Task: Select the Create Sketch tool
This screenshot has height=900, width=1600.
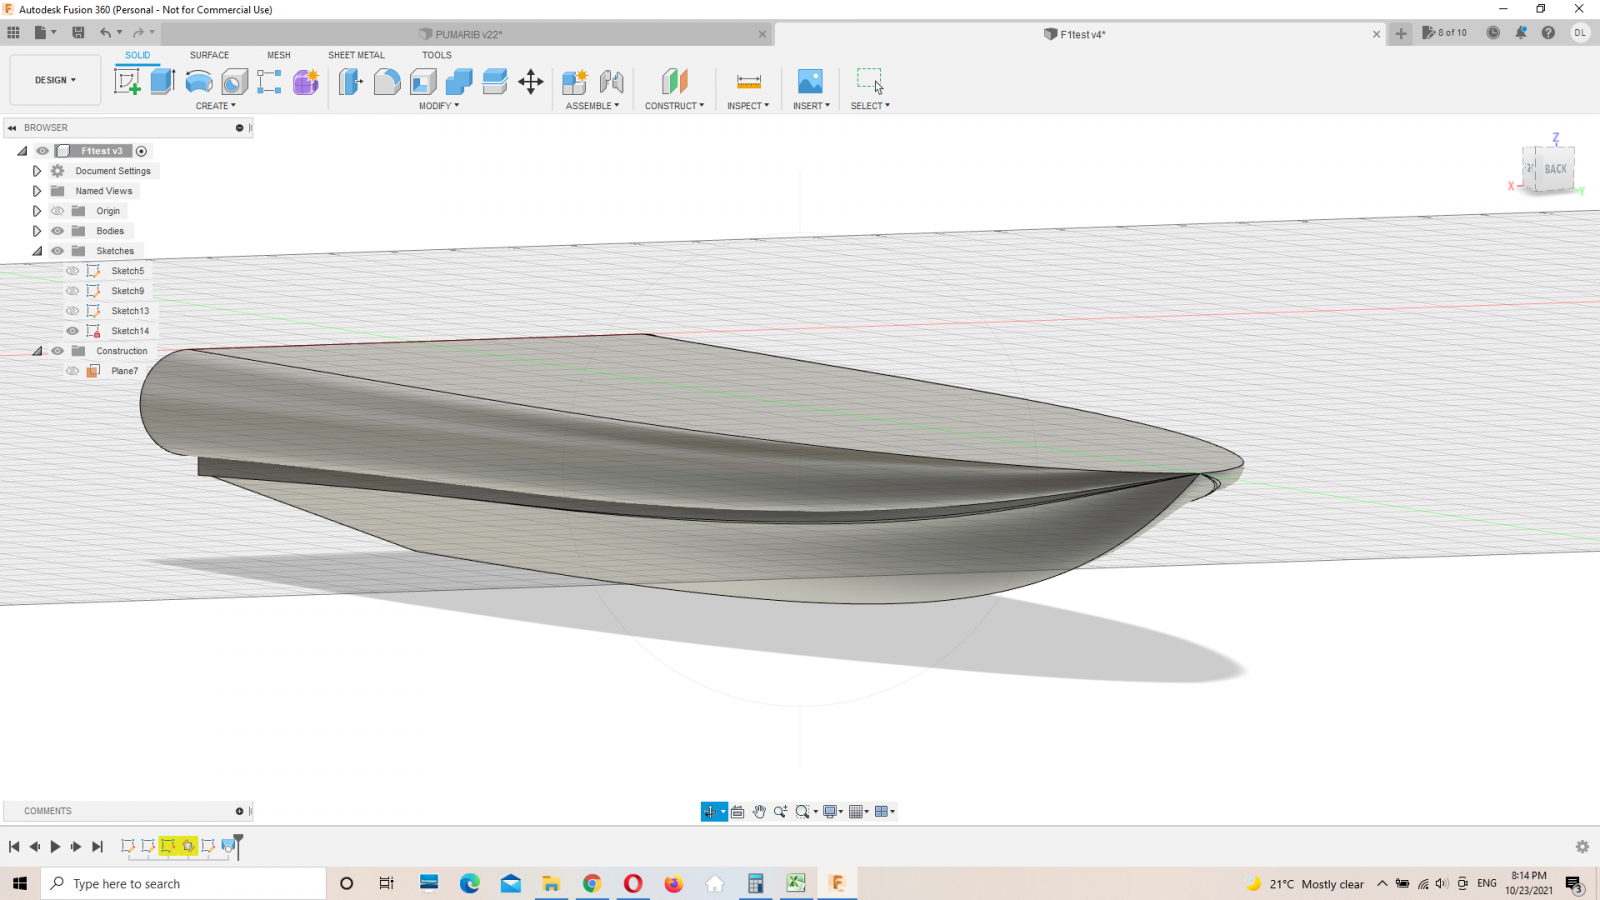Action: (x=127, y=82)
